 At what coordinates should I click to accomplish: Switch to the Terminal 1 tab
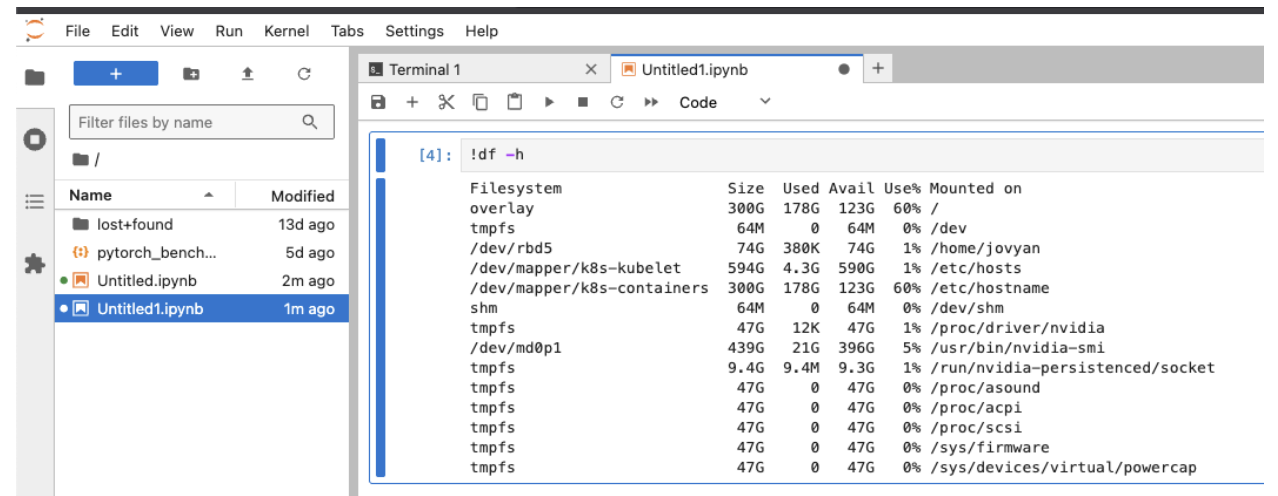coord(483,69)
